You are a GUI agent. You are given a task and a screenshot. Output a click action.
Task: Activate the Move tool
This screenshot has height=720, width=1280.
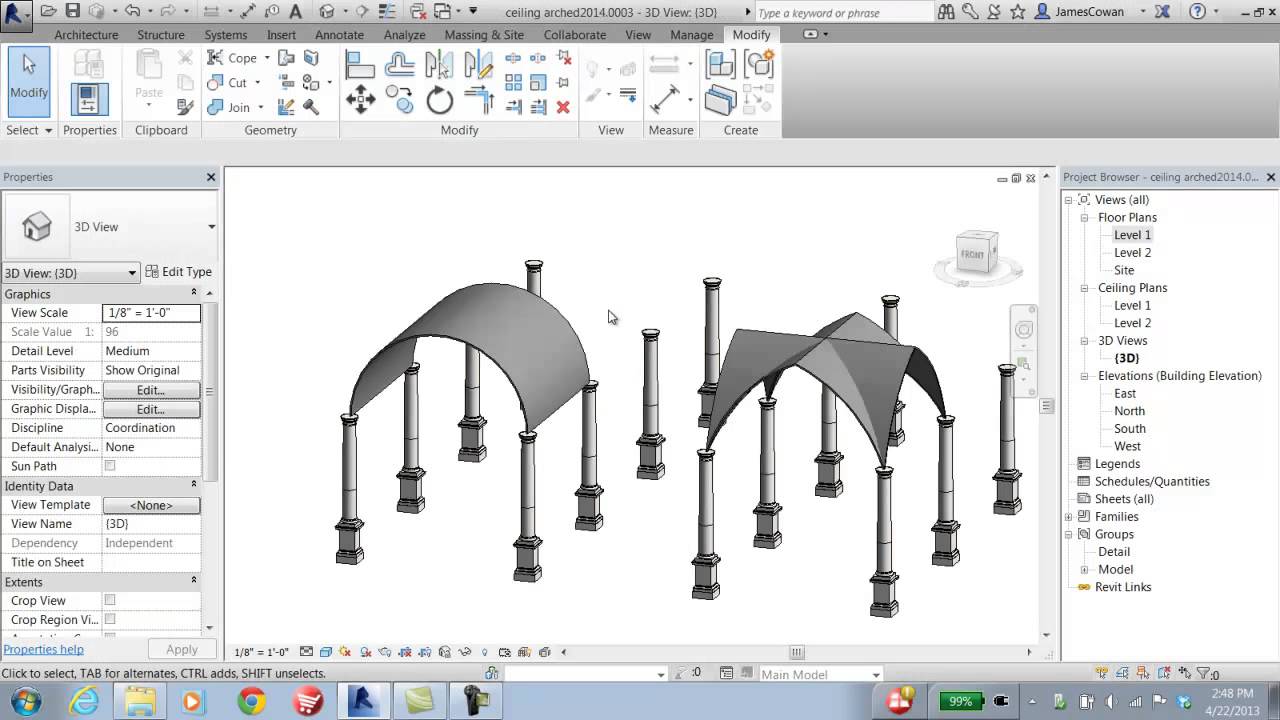click(360, 100)
